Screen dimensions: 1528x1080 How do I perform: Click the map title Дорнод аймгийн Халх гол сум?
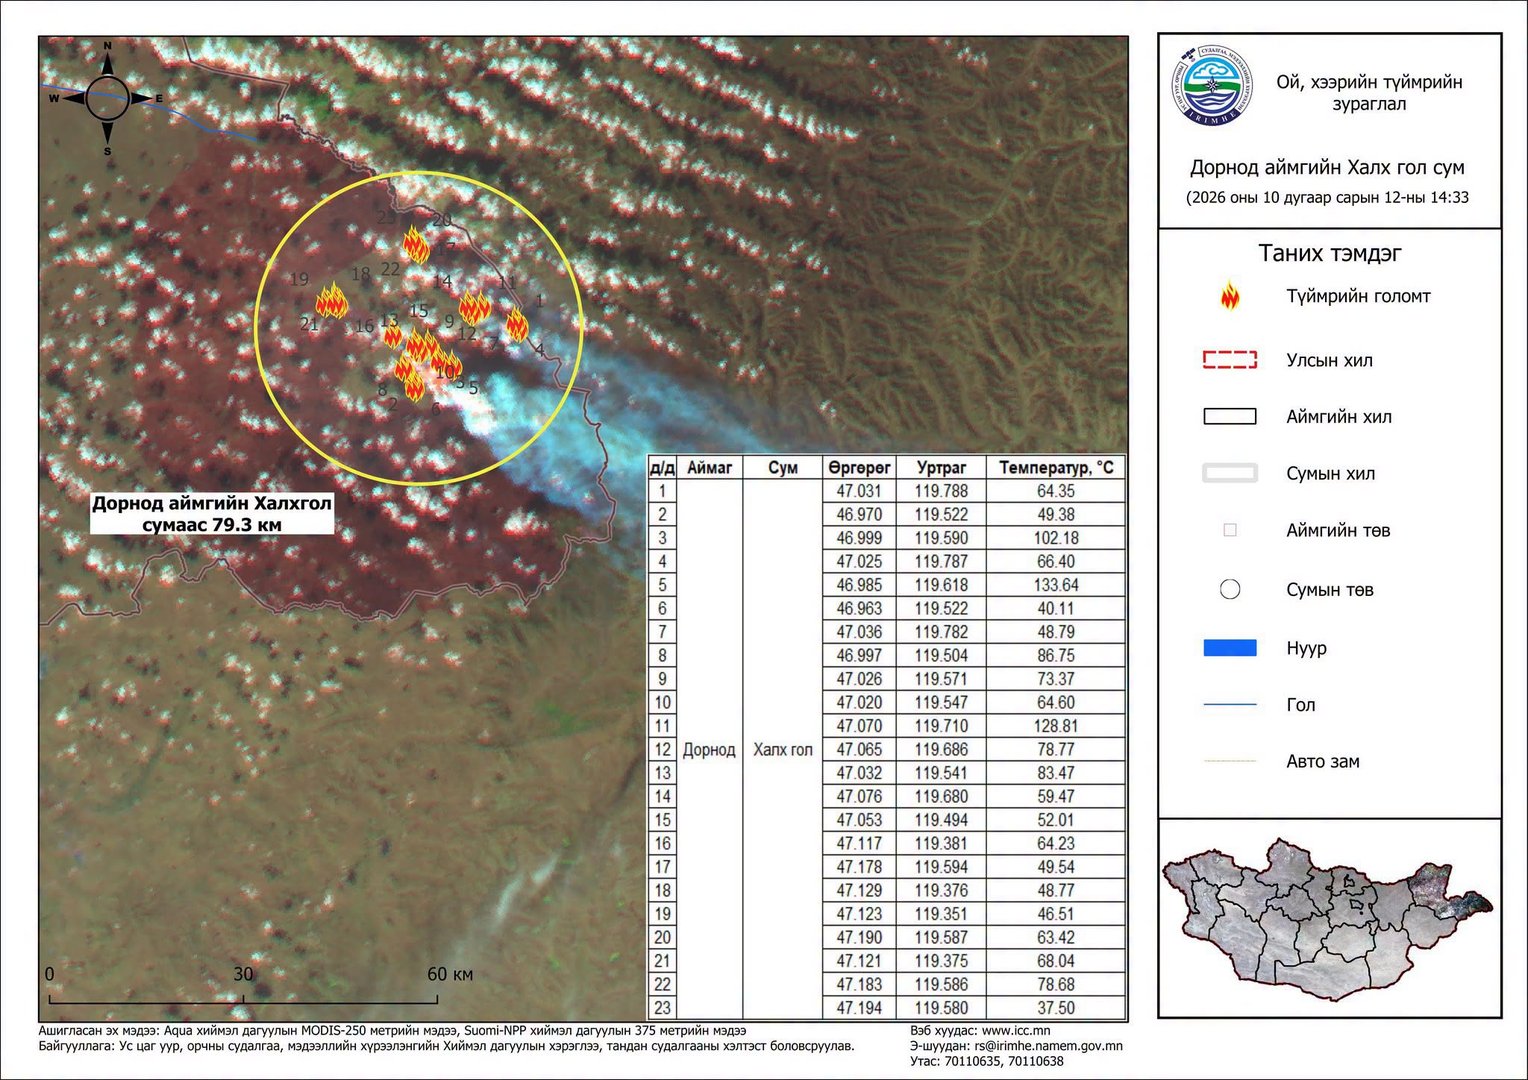[x=1328, y=167]
